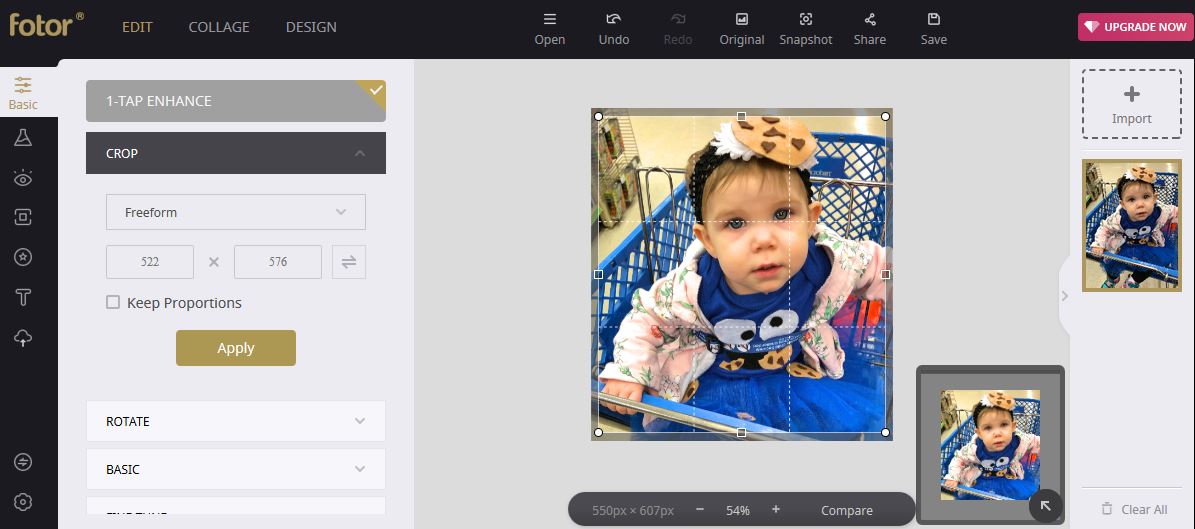The image size is (1195, 529).
Task: Expand the ROTATE section
Action: 235,421
